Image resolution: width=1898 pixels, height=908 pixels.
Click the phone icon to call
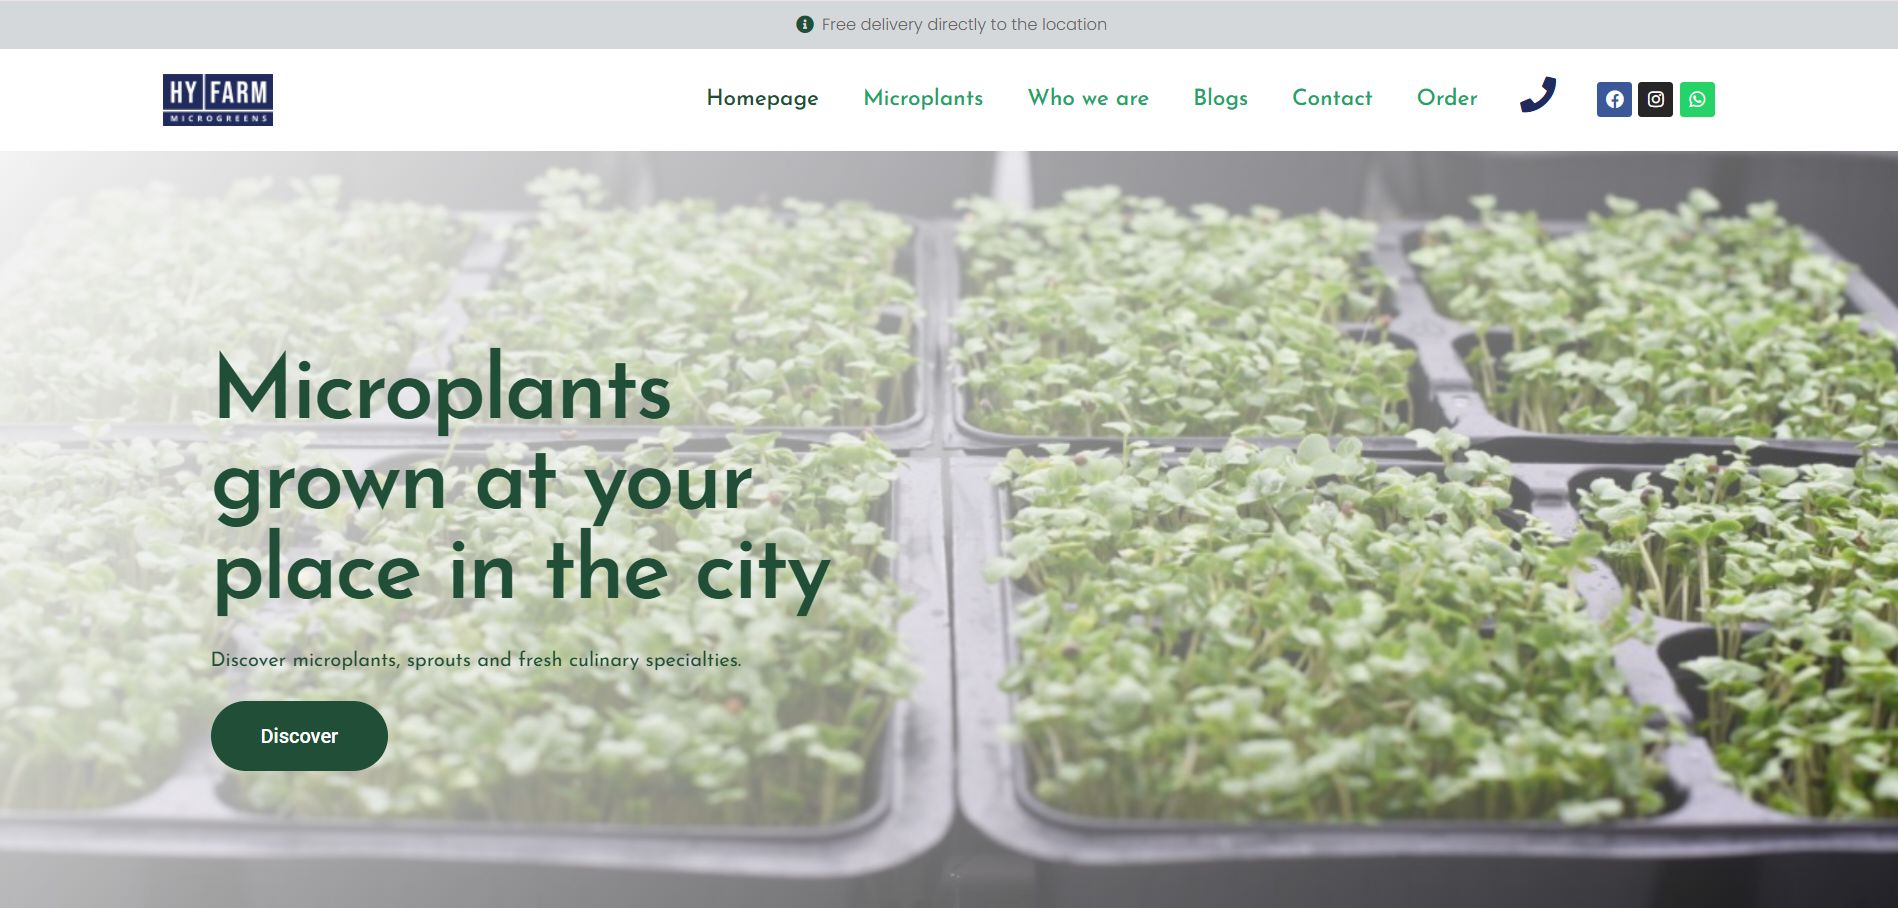coord(1537,97)
